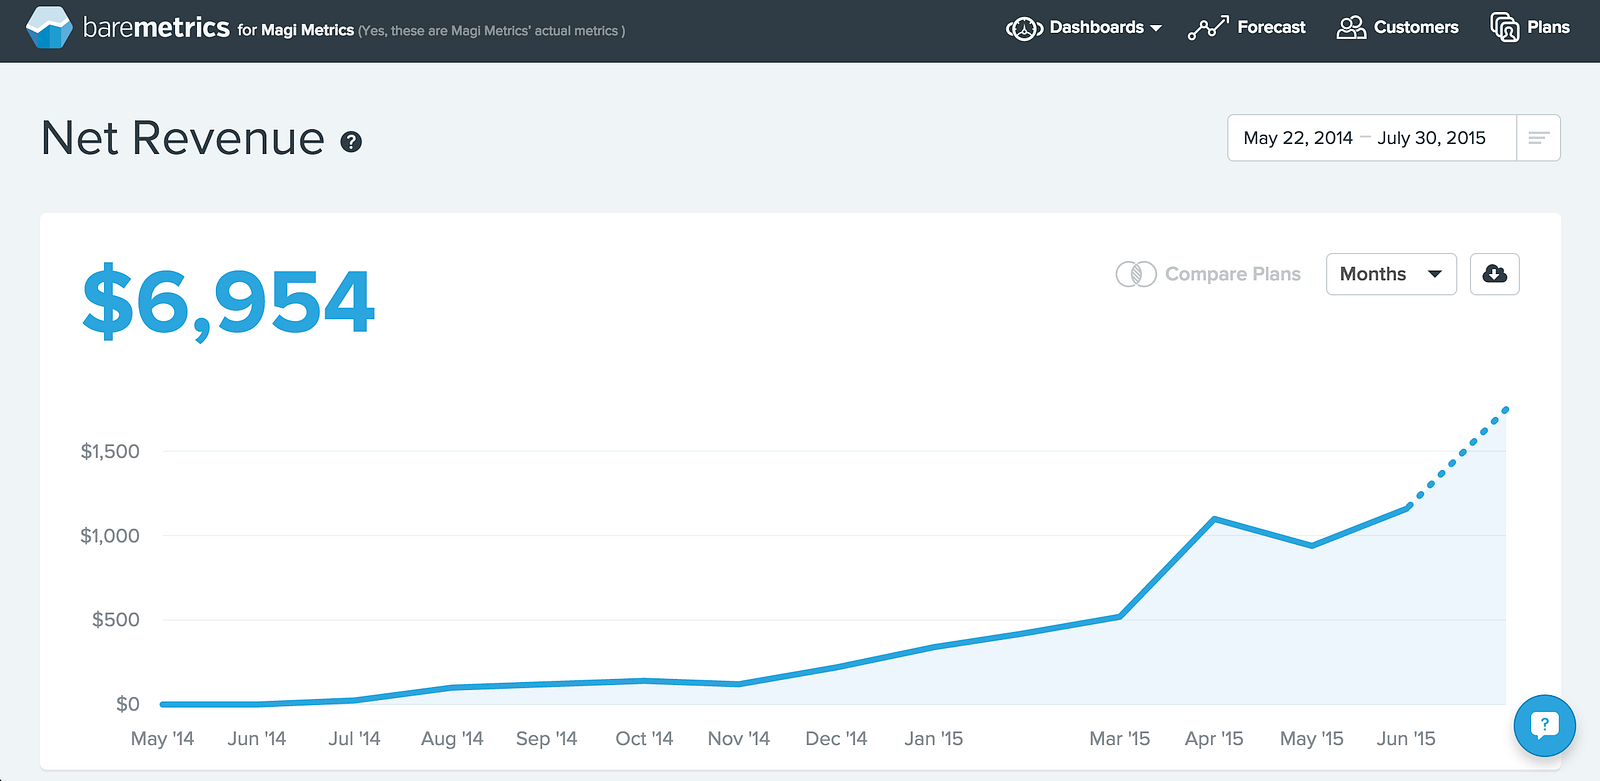Image resolution: width=1600 pixels, height=781 pixels.
Task: Click the Plans stacked cards icon
Action: pyautogui.click(x=1504, y=28)
